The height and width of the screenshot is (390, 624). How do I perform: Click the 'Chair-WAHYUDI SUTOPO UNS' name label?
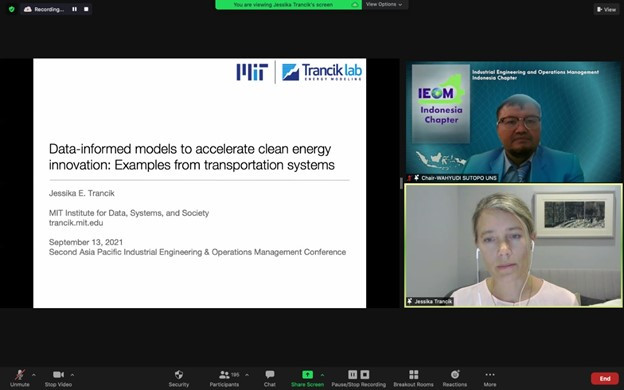(459, 178)
